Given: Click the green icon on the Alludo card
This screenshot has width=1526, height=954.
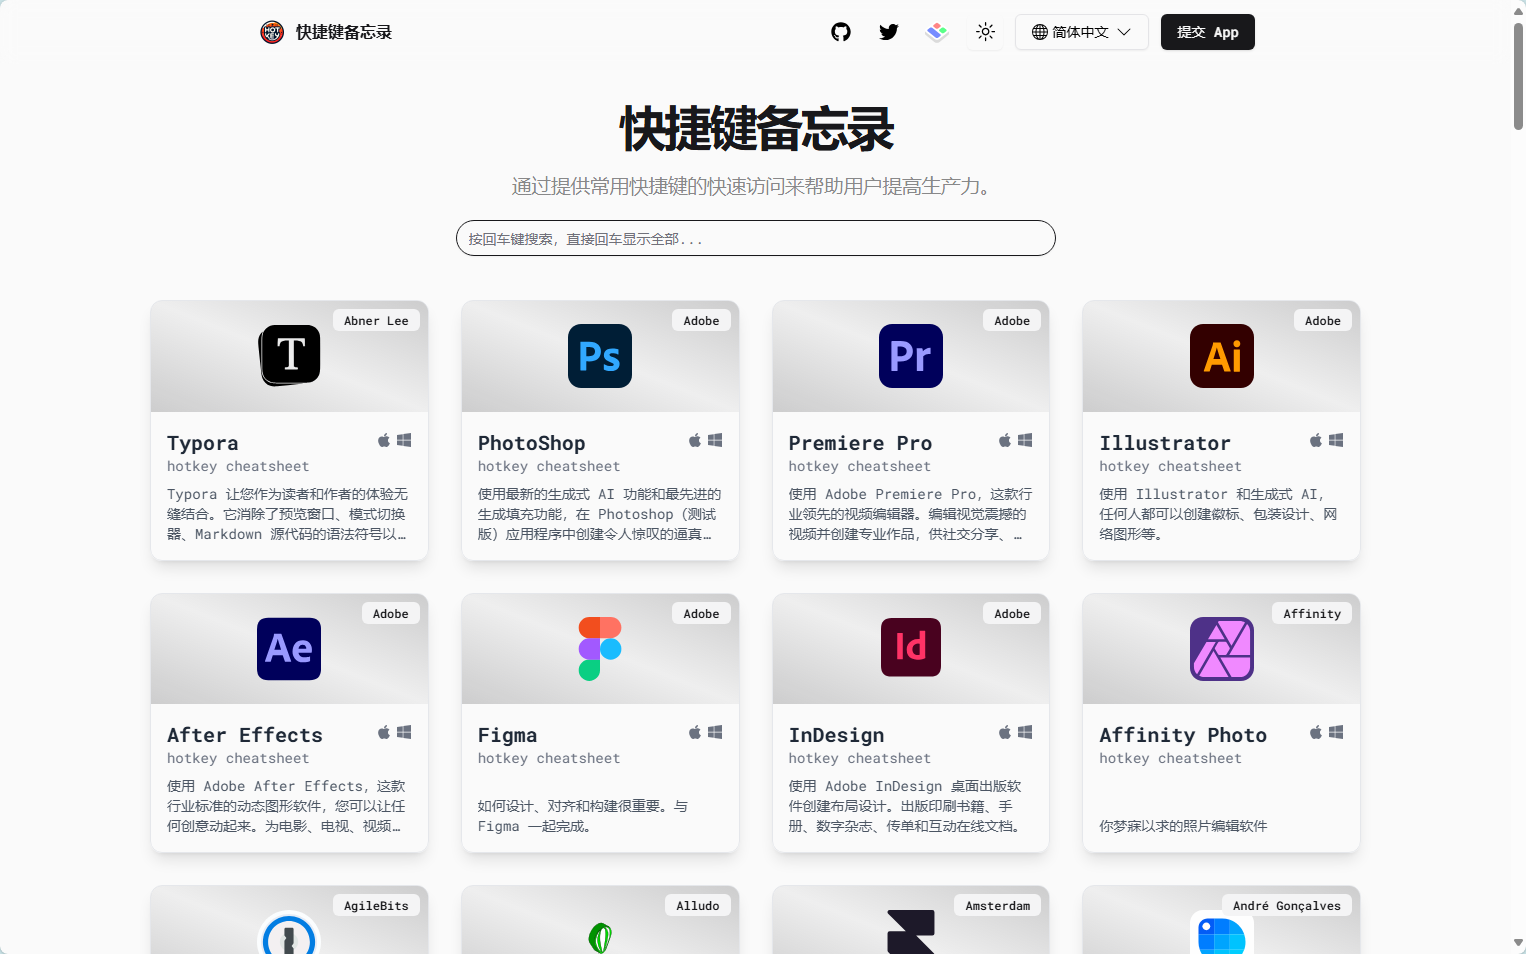Looking at the screenshot, I should click(600, 938).
